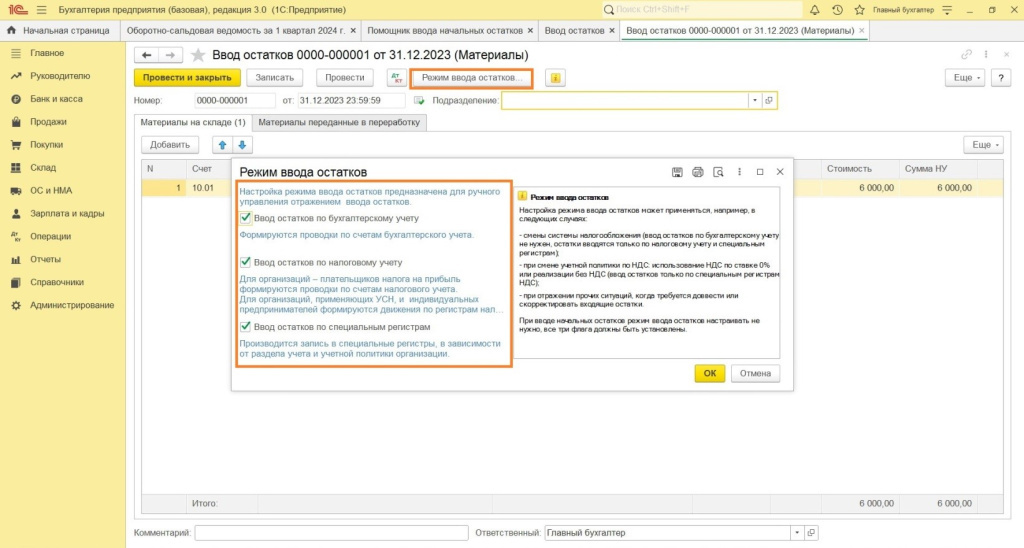Switch to Материалы переданные в переработку tab
This screenshot has height=548, width=1024.
pos(340,122)
